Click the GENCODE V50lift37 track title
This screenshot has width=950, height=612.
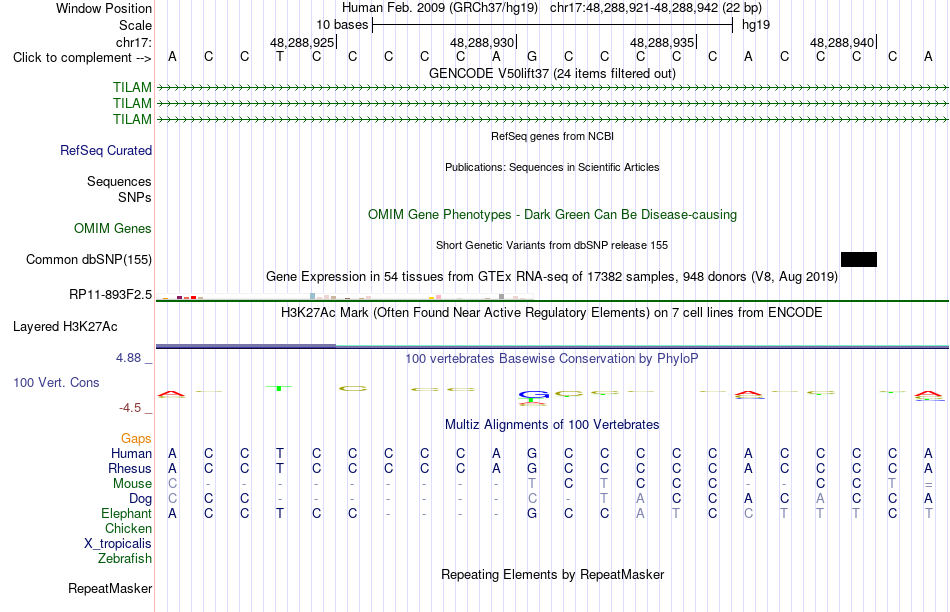pos(553,73)
